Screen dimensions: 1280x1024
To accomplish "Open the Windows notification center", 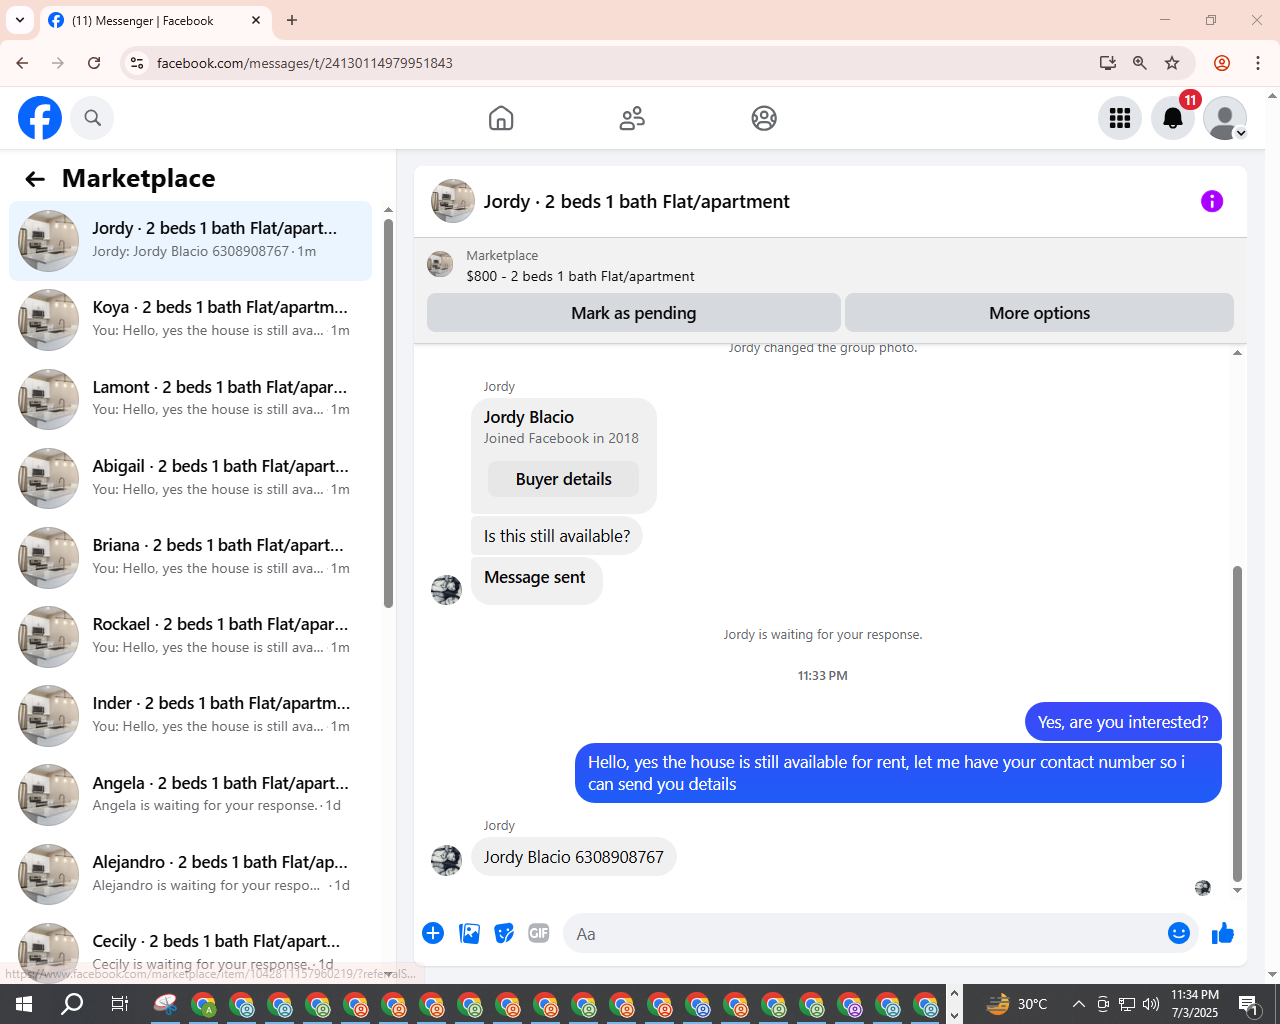I will click(x=1248, y=1004).
